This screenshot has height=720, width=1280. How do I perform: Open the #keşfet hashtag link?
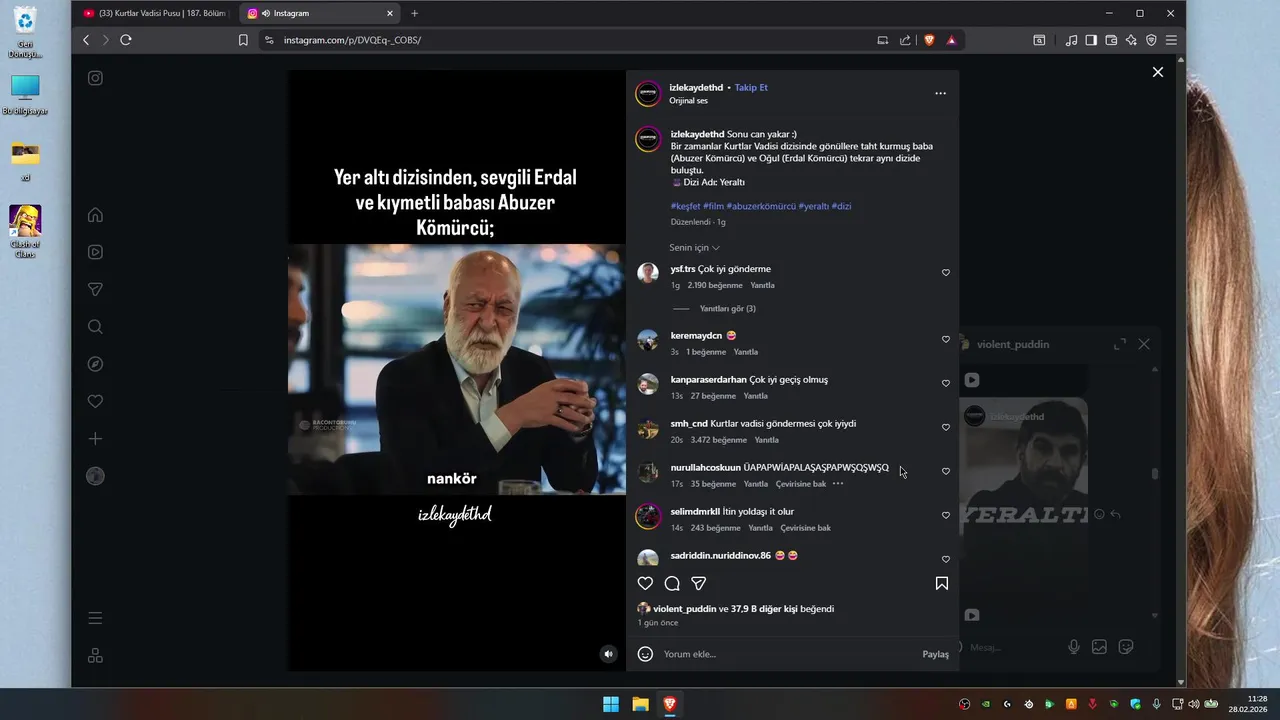(685, 206)
